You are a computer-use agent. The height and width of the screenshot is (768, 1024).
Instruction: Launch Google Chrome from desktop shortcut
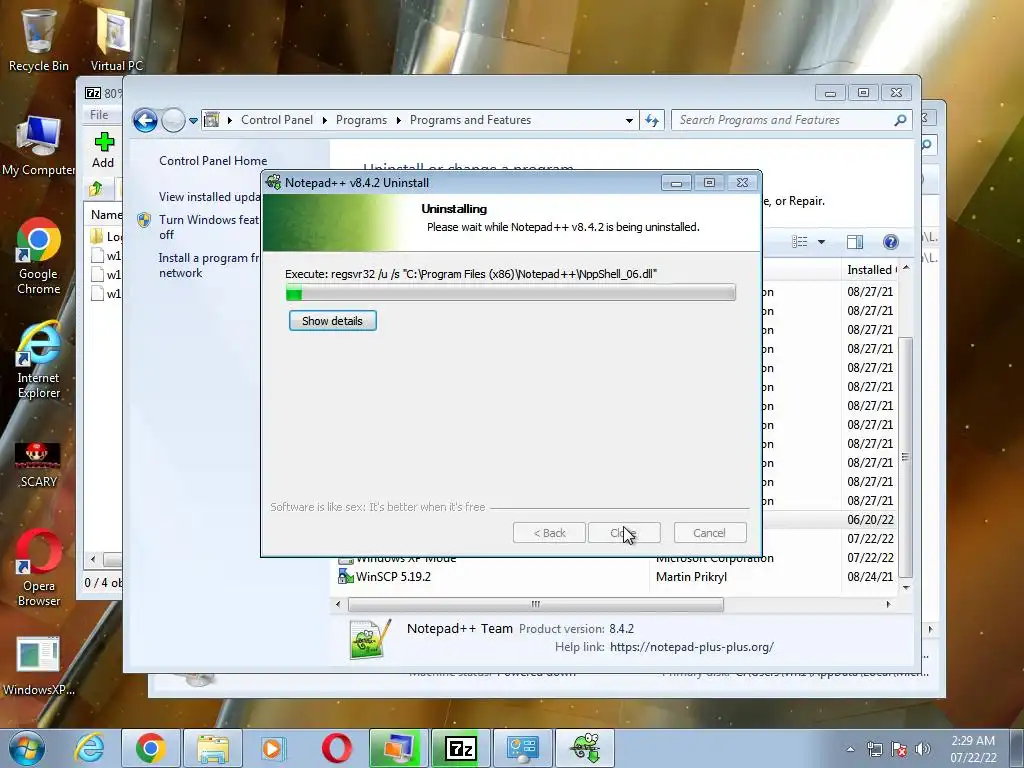[39, 256]
